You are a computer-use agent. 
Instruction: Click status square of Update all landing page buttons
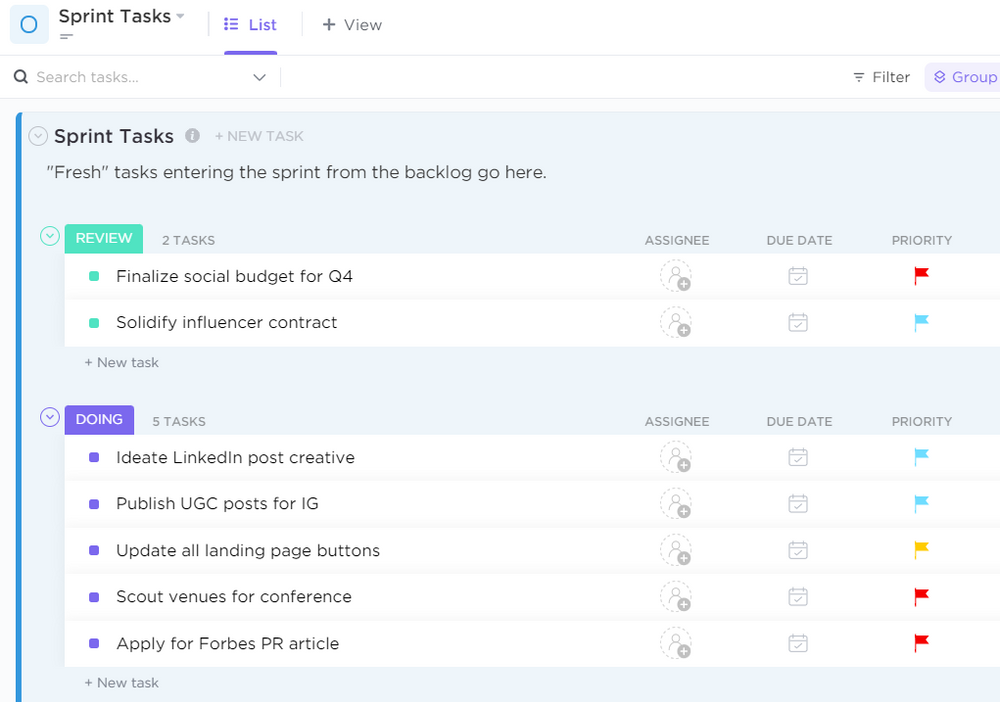(x=94, y=550)
